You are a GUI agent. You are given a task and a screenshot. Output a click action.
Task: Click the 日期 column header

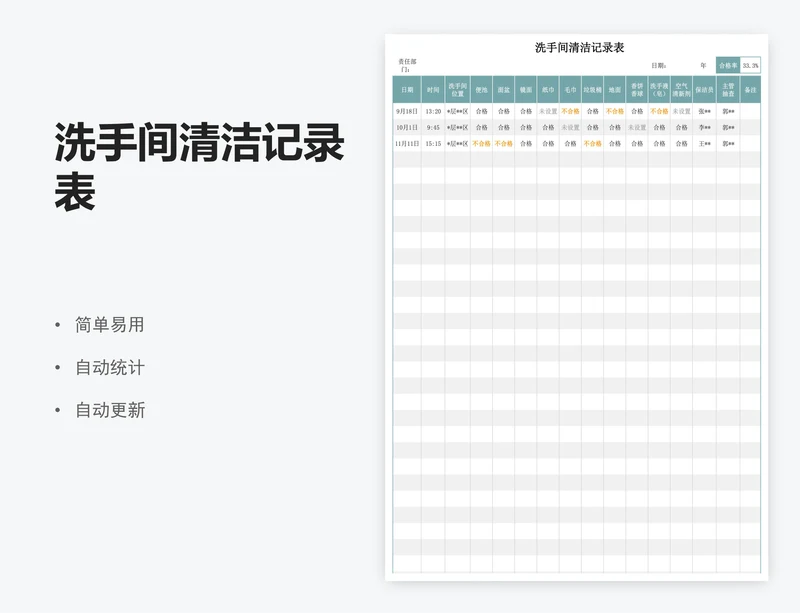coord(407,90)
